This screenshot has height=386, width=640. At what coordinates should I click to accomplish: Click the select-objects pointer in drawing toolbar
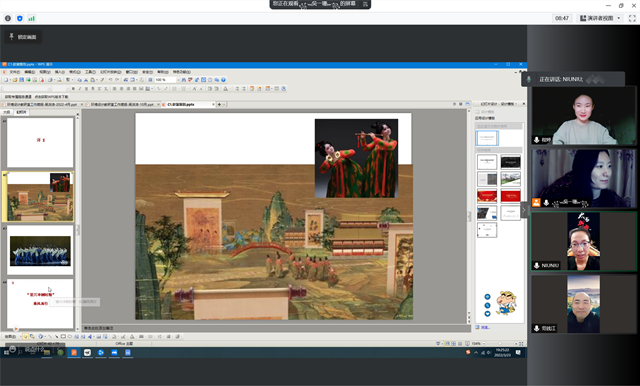click(x=25, y=337)
